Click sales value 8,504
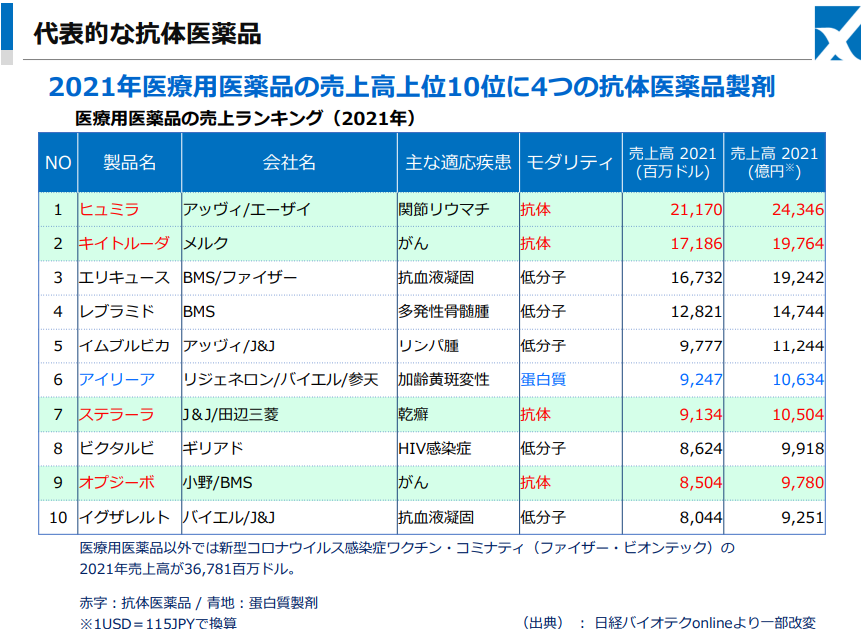The image size is (861, 629). pyautogui.click(x=701, y=482)
